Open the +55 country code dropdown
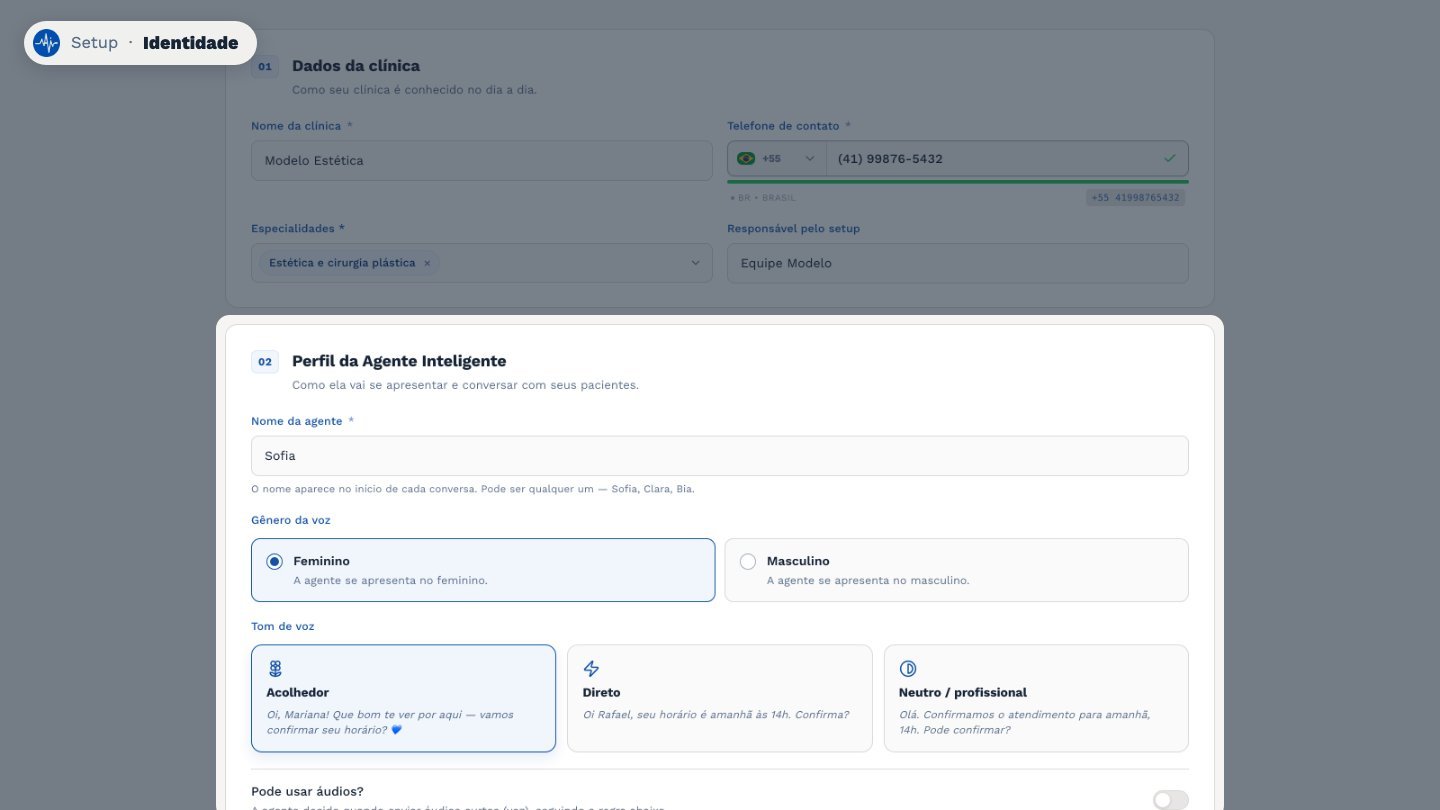This screenshot has height=810, width=1440. (x=777, y=158)
